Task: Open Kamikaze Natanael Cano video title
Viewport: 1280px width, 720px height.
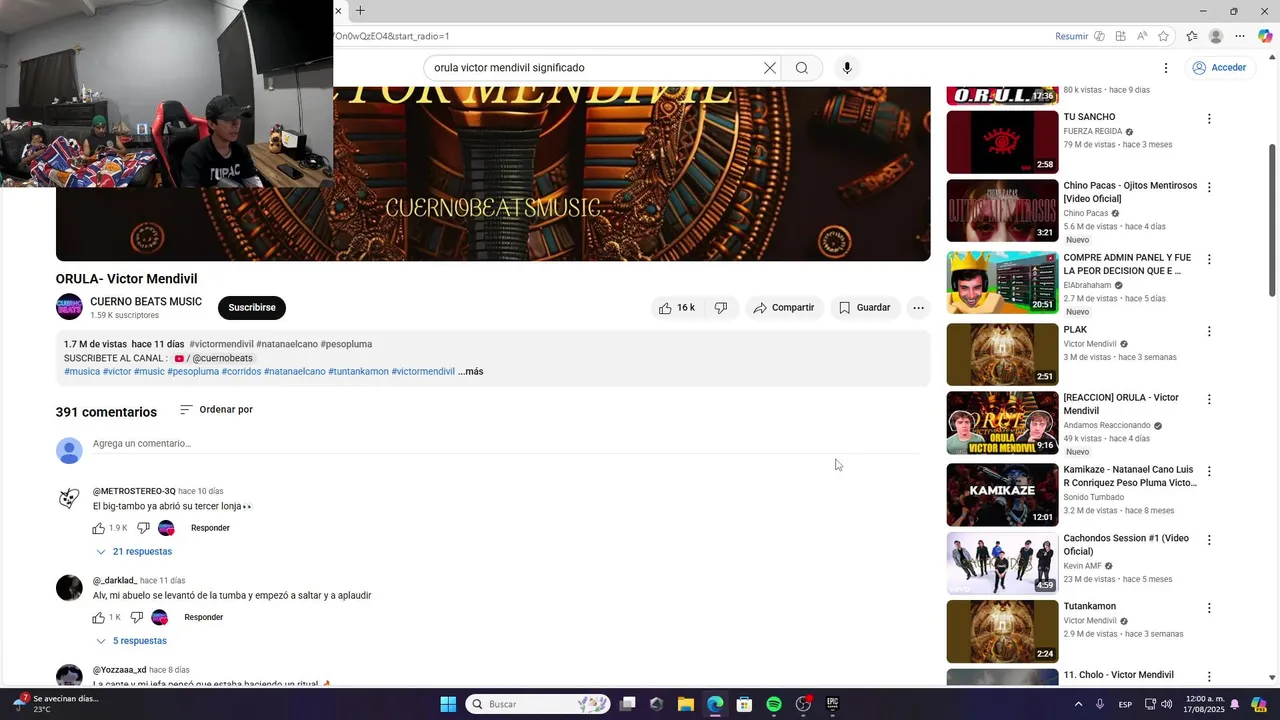Action: click(x=1129, y=476)
